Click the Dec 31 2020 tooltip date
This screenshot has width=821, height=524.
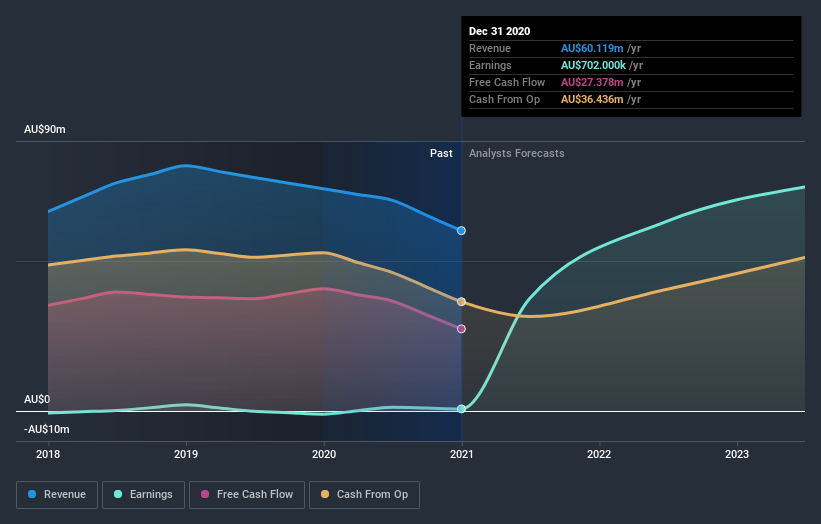tap(500, 31)
